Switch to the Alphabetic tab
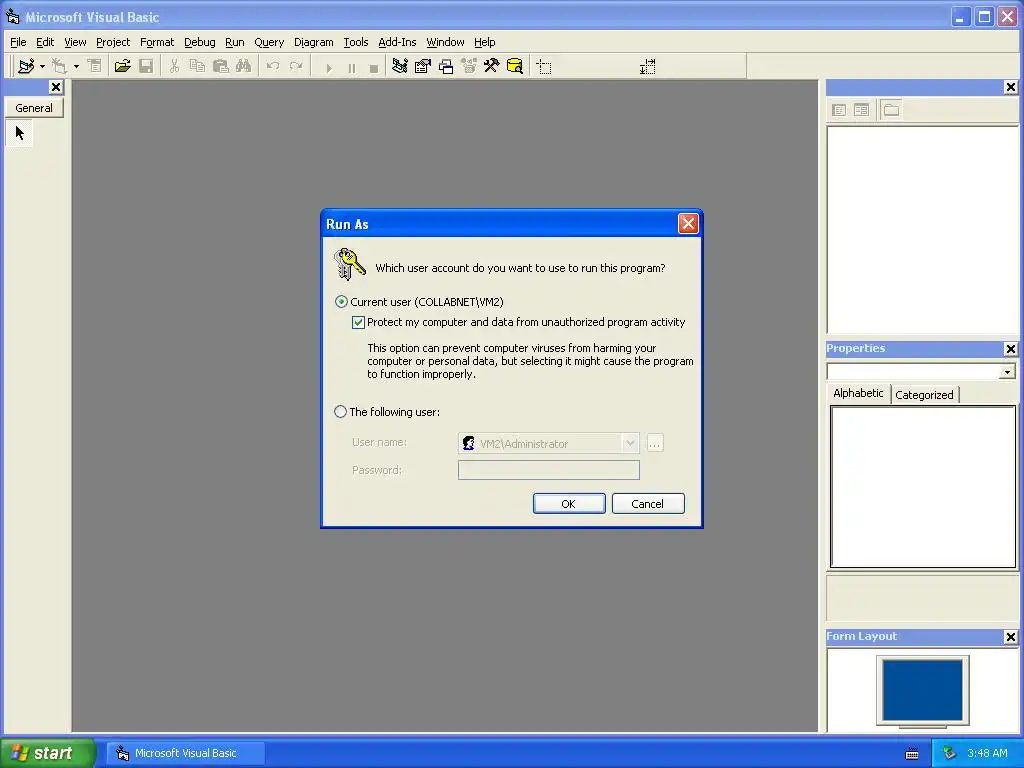Screen dimensions: 1024x768 pos(858,393)
